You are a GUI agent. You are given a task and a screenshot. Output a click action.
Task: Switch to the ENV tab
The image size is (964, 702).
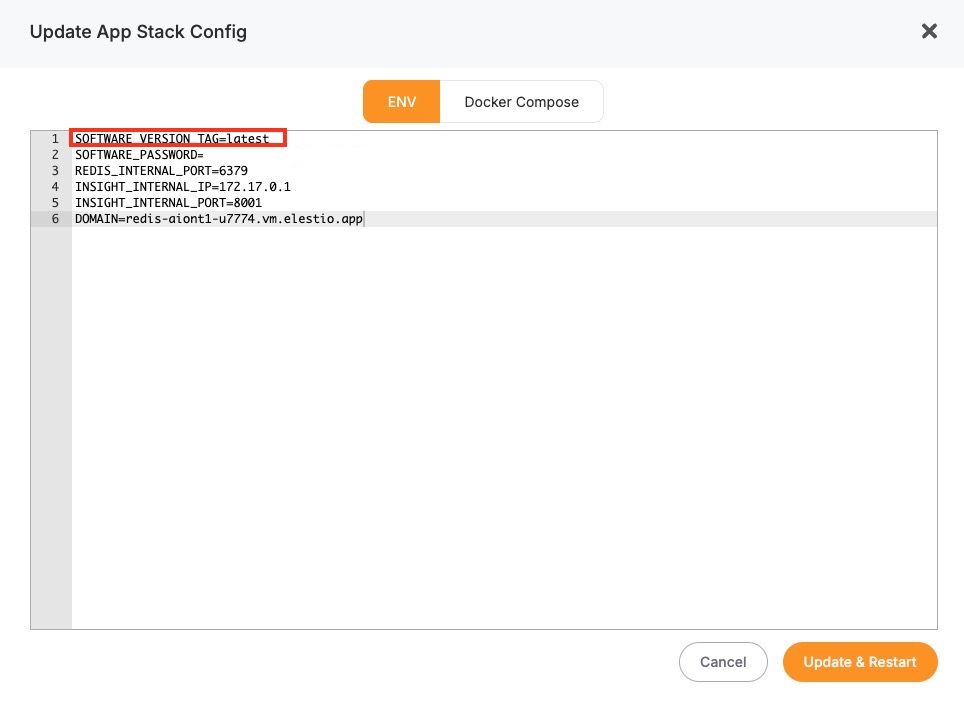401,102
